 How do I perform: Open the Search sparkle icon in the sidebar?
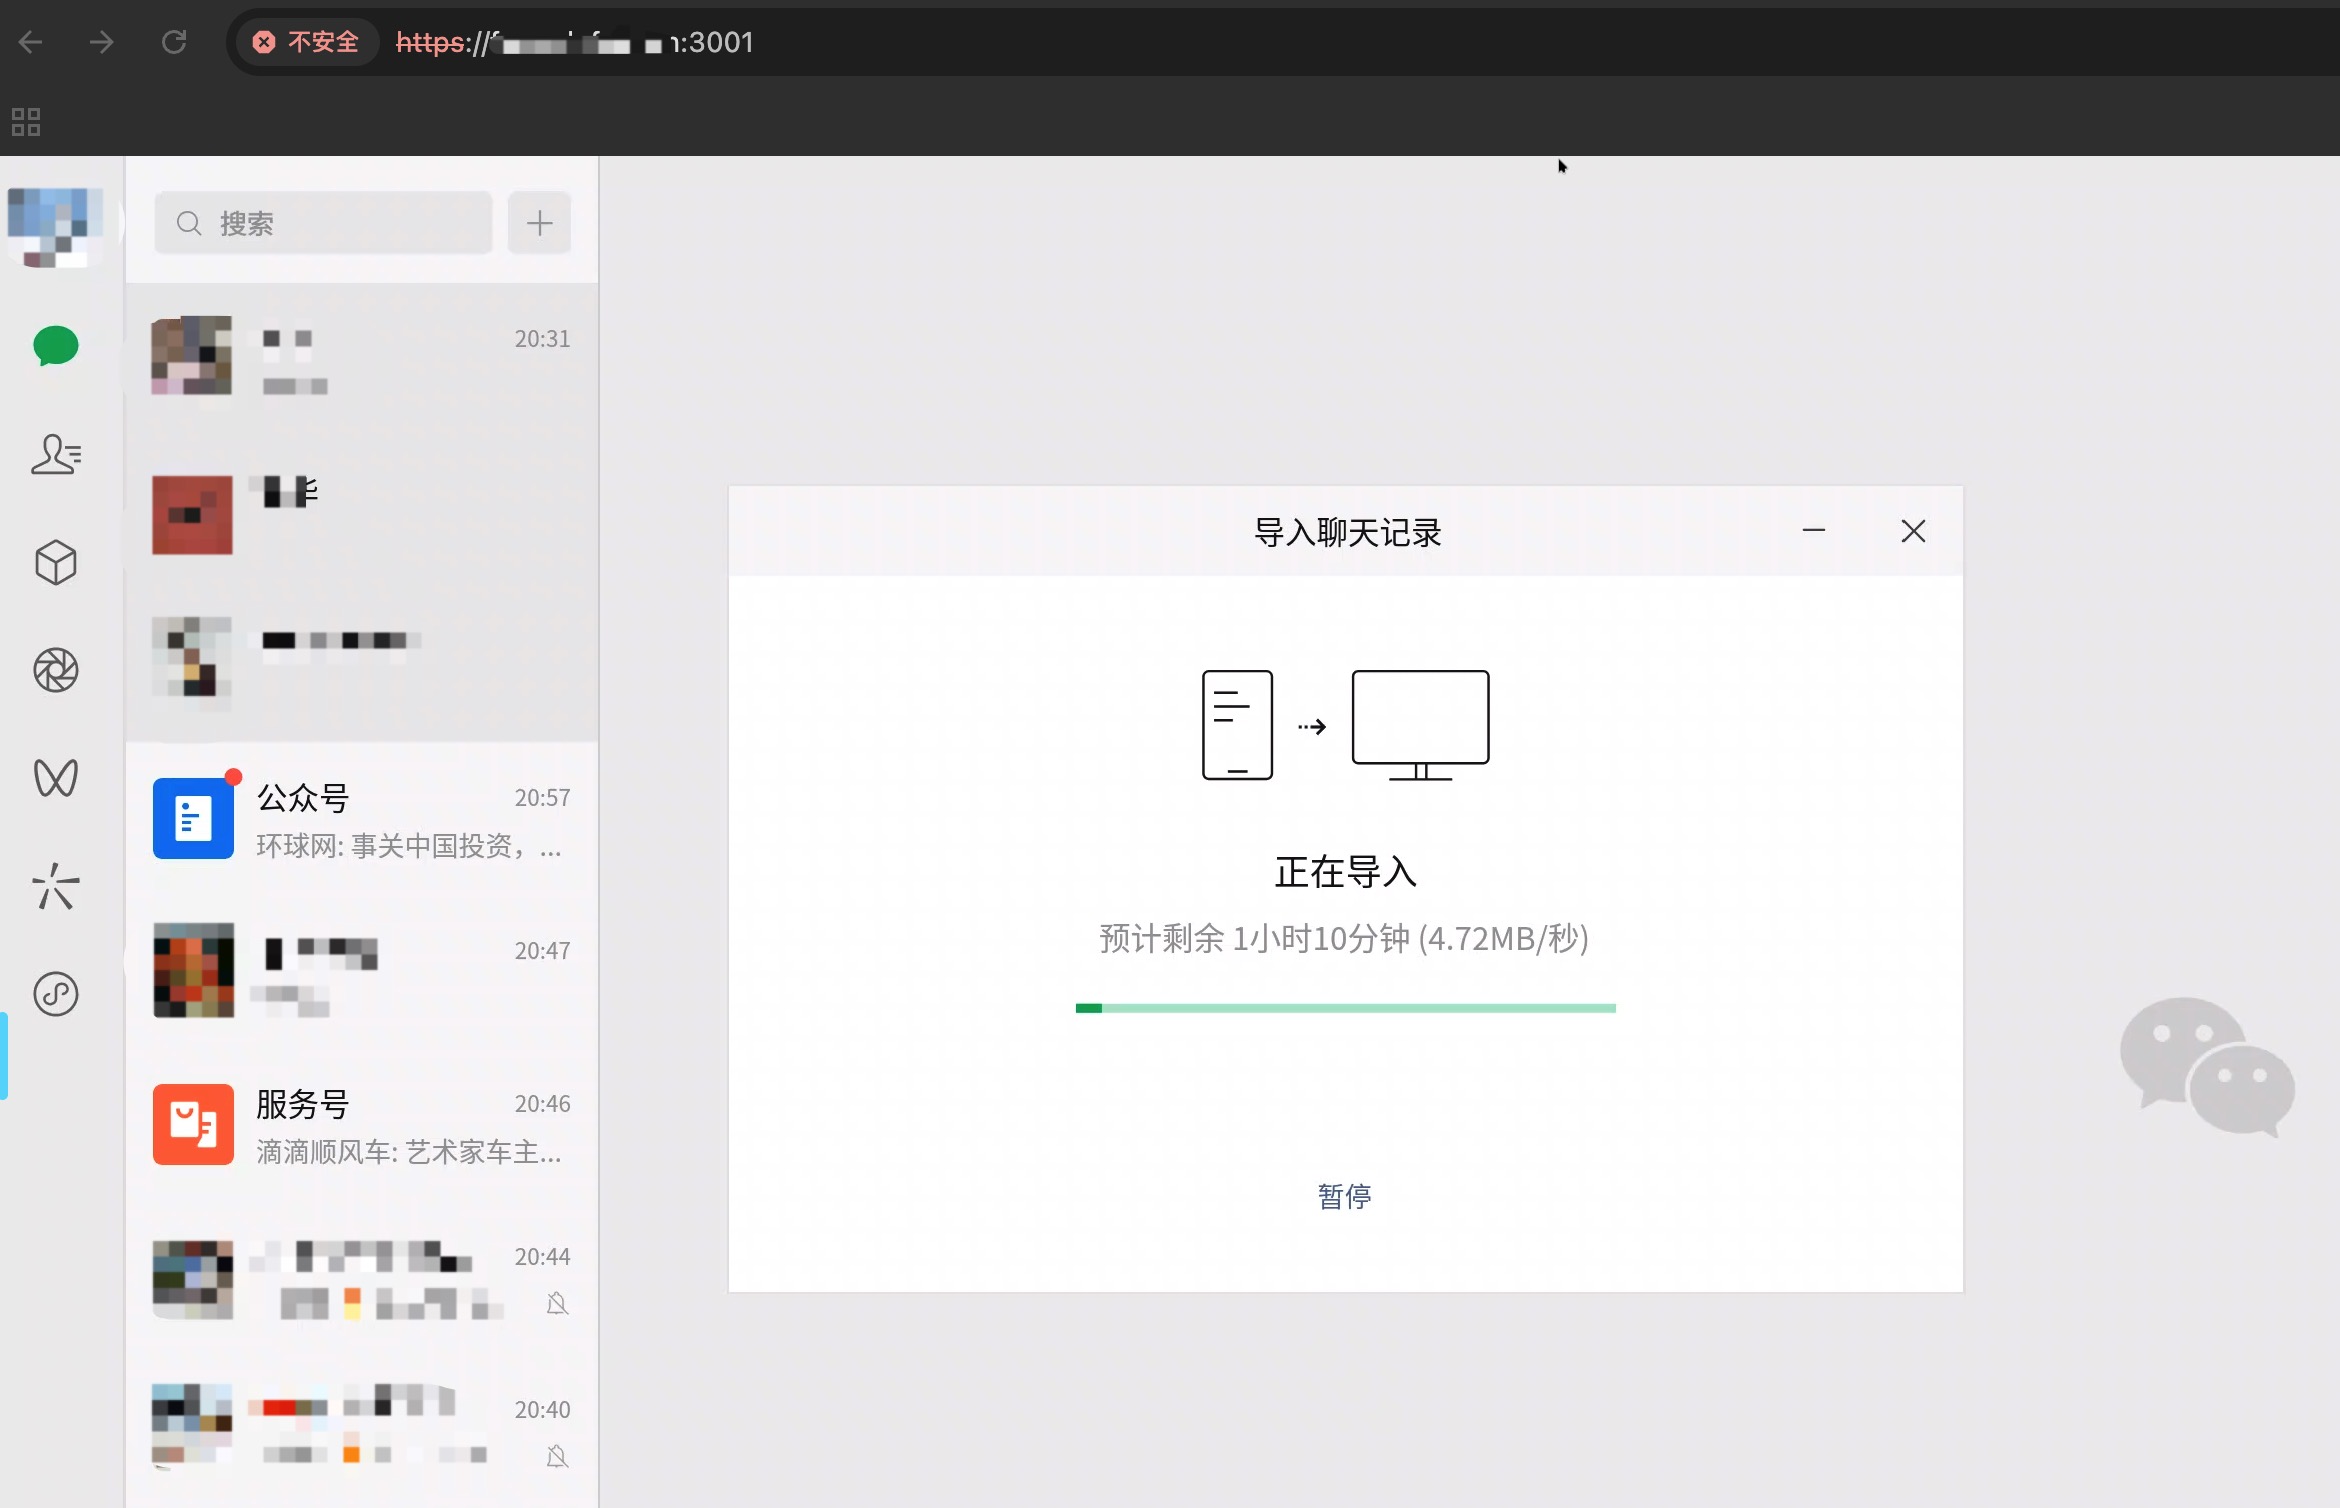[56, 886]
